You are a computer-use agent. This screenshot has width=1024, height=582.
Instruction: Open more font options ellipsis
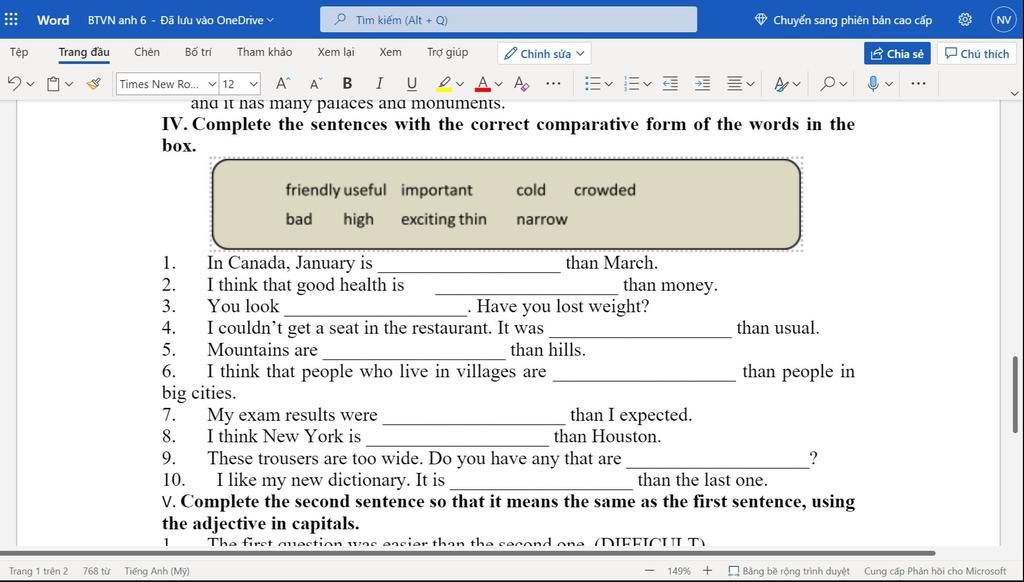(553, 84)
